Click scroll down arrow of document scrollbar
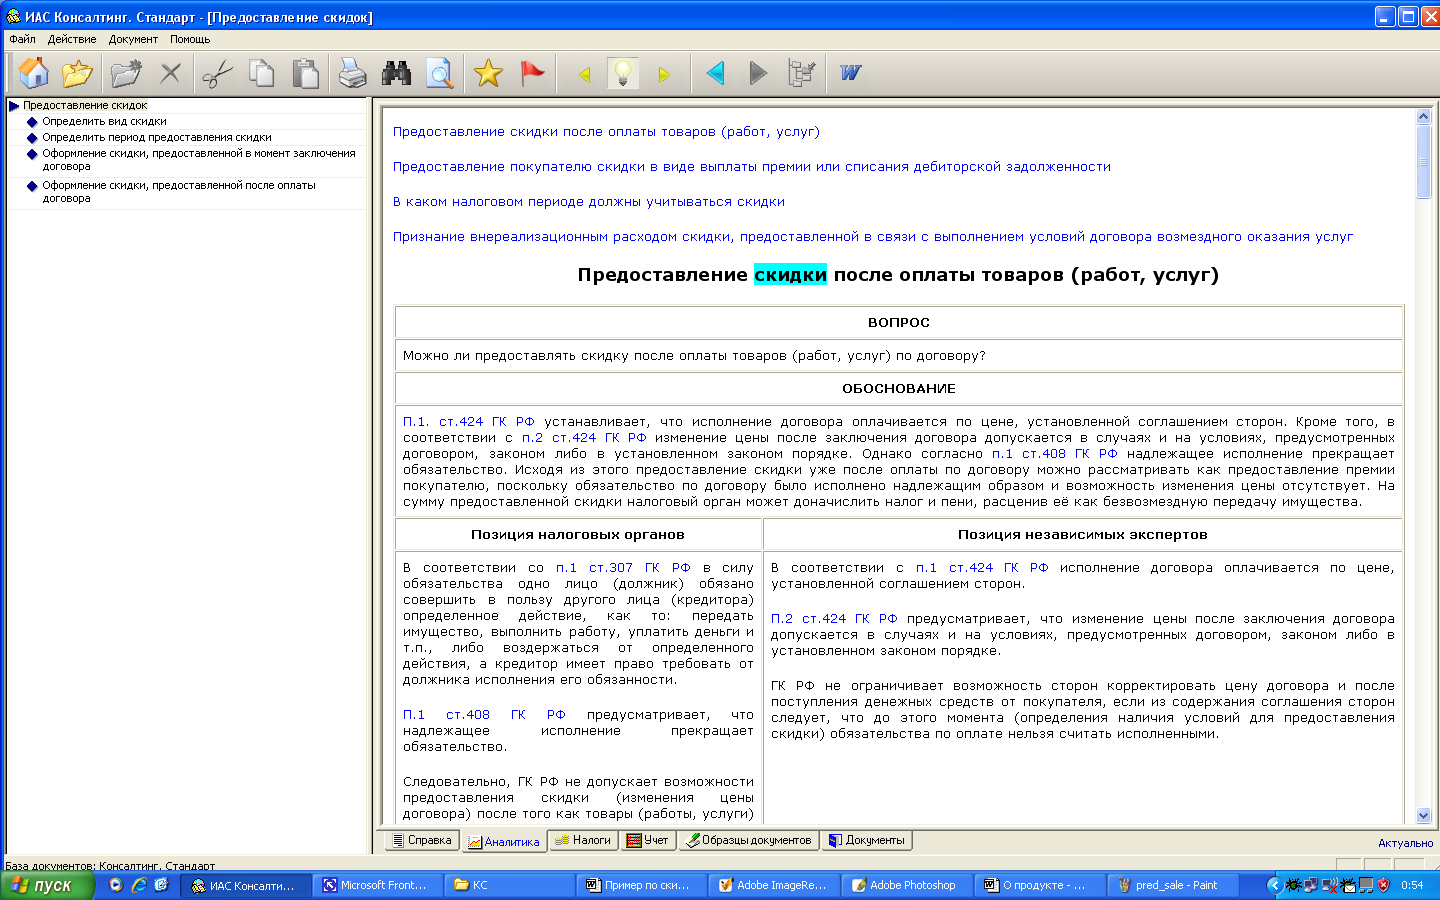Screen dimensions: 1440x900 (1424, 816)
